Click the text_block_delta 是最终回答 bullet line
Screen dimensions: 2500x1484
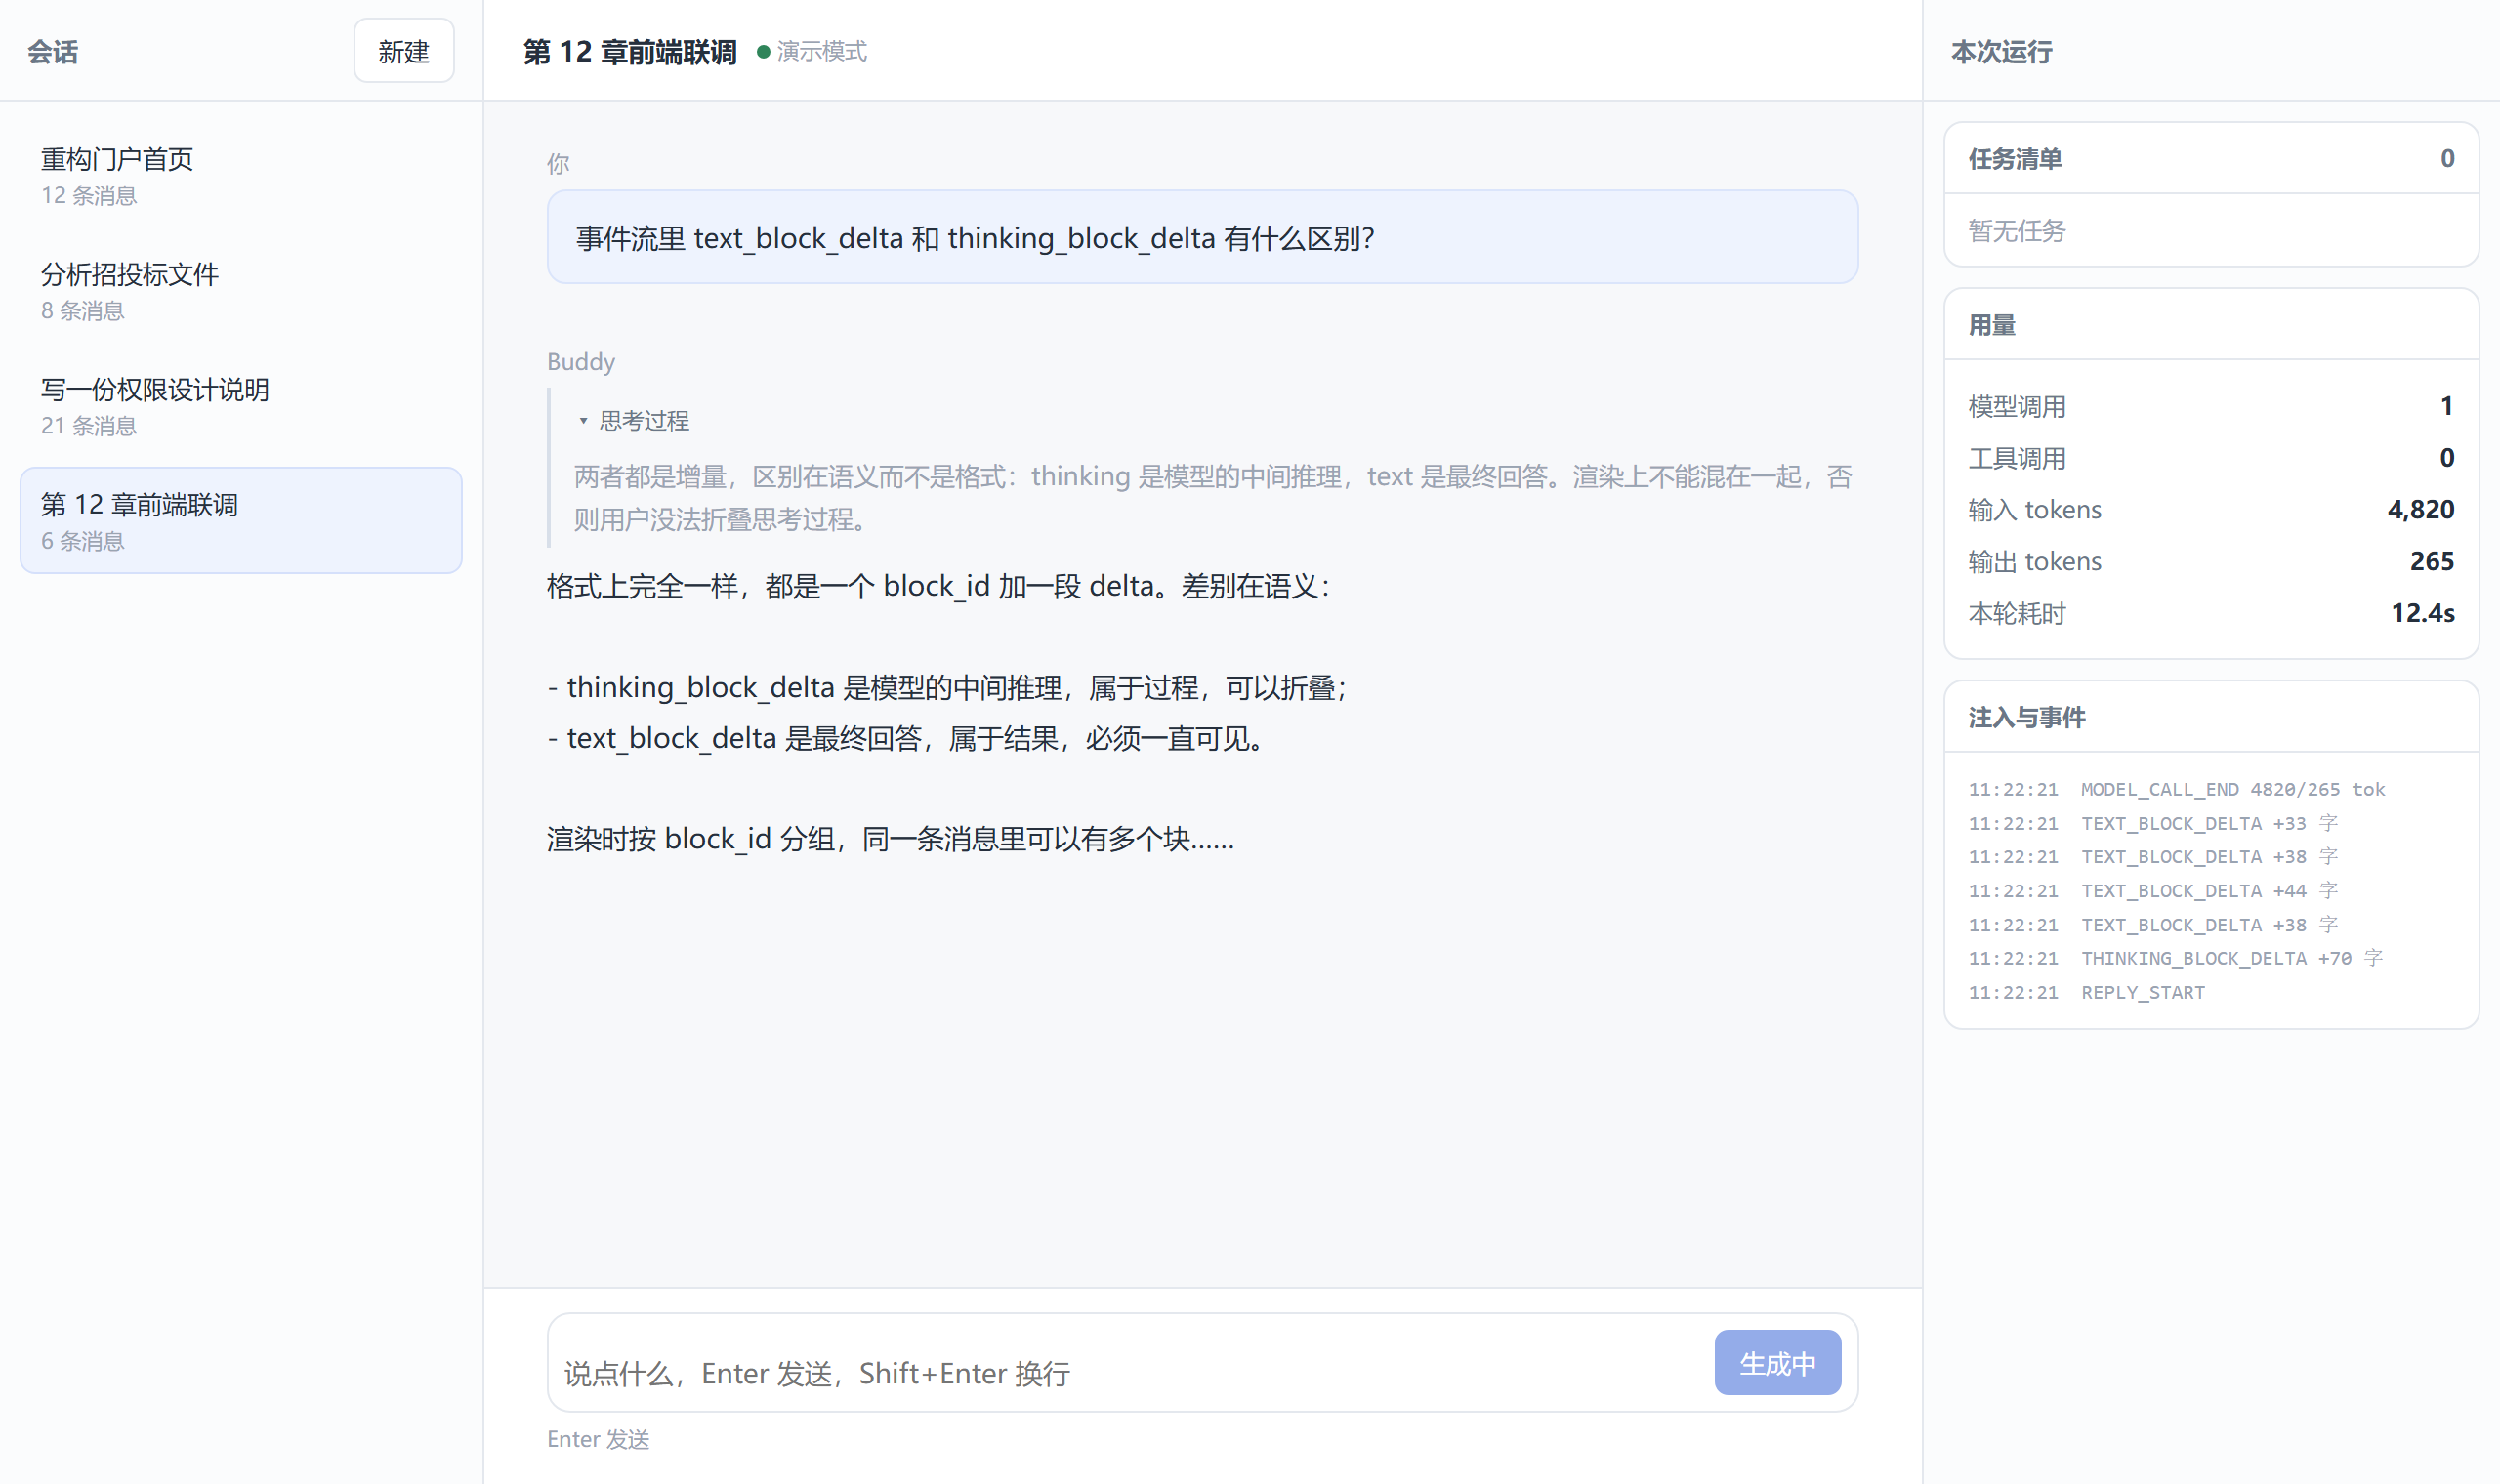(x=905, y=738)
